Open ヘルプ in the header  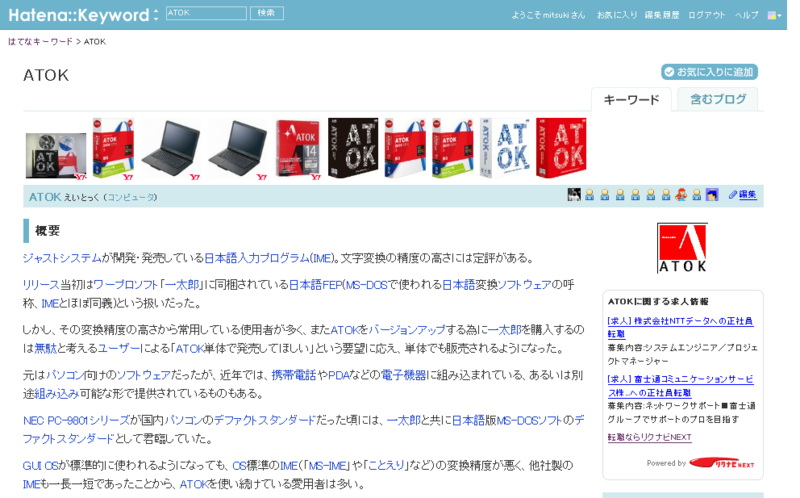[746, 15]
